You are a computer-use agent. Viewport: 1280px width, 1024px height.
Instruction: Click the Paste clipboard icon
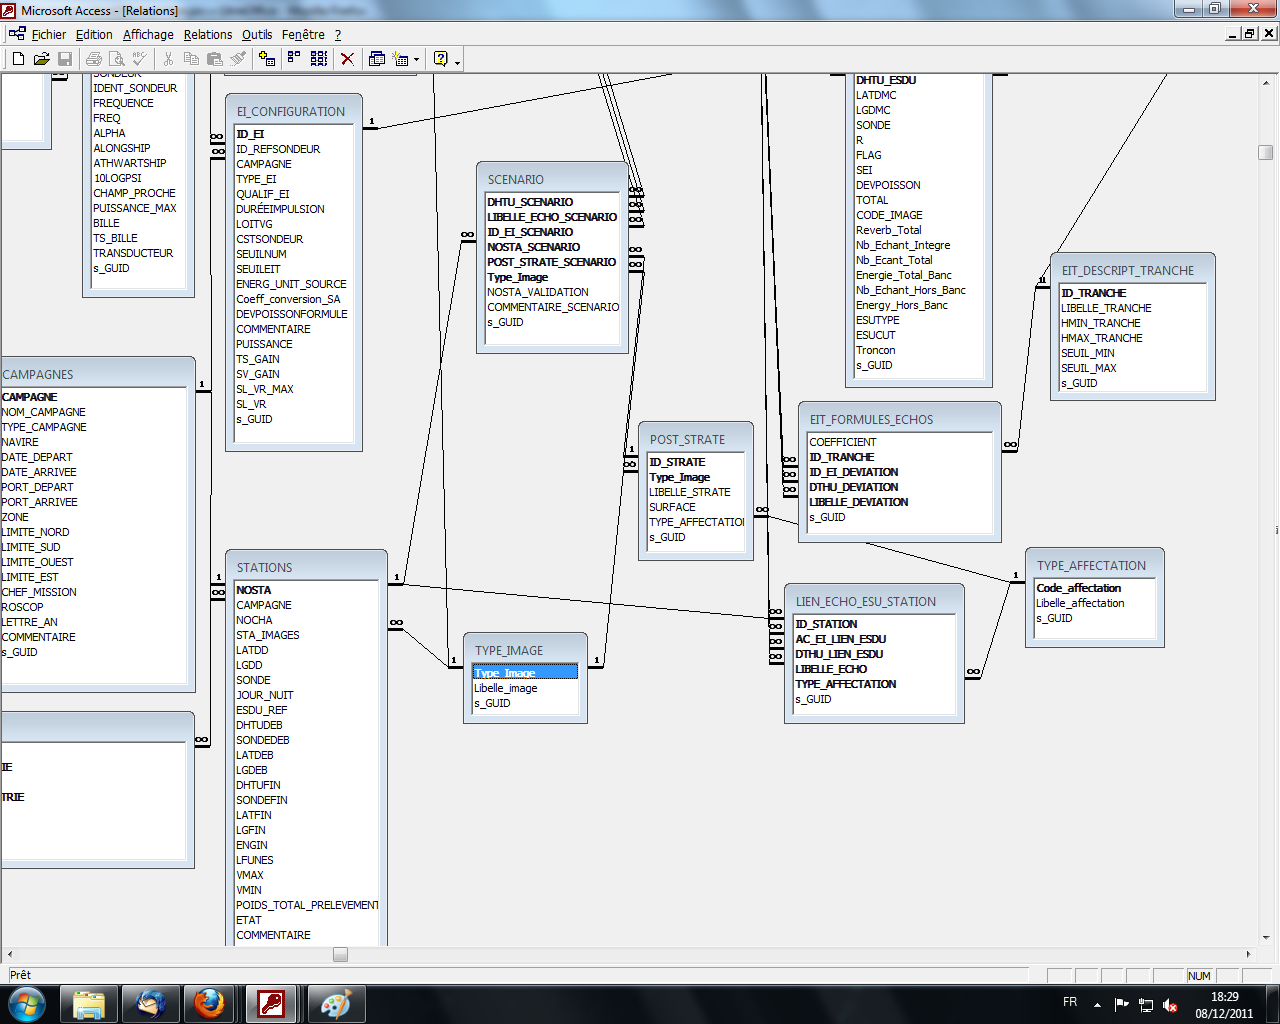[x=214, y=59]
